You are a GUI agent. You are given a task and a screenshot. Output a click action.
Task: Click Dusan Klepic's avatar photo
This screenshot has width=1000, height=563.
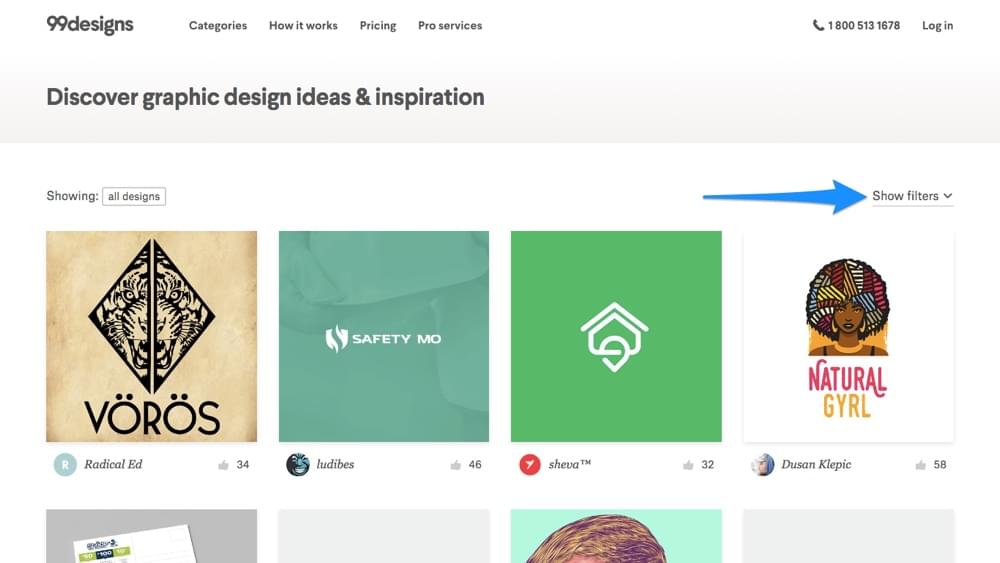[x=763, y=464]
